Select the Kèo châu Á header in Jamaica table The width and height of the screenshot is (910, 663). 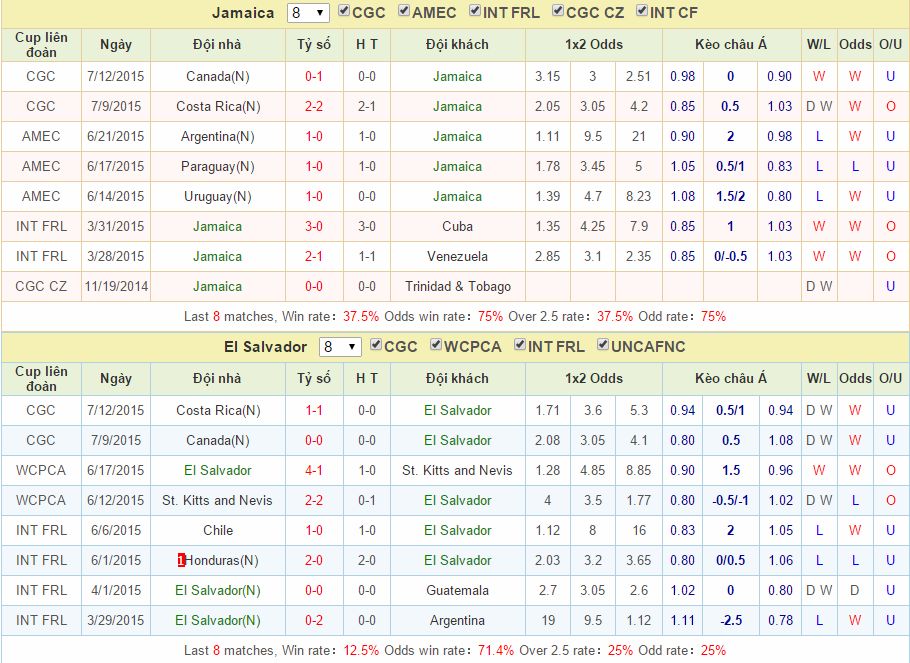pos(731,45)
